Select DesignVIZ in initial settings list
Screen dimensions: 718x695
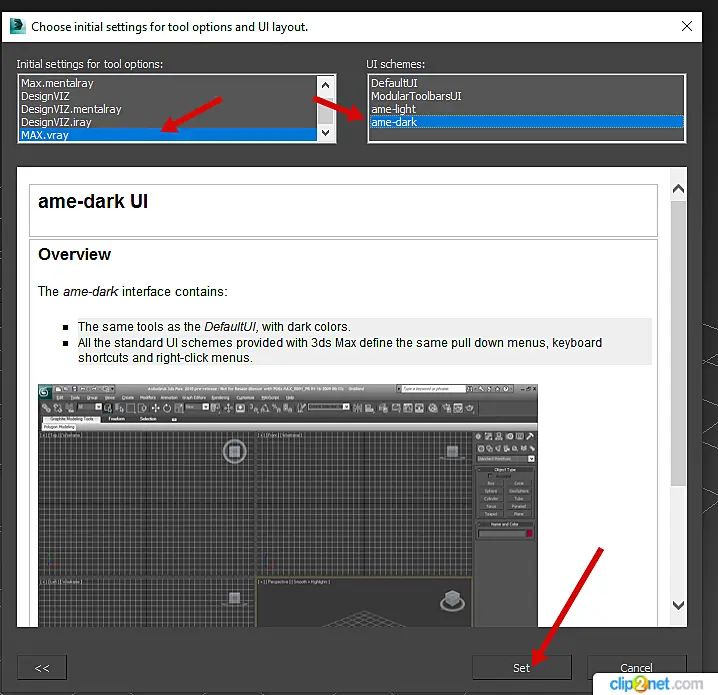(168, 96)
